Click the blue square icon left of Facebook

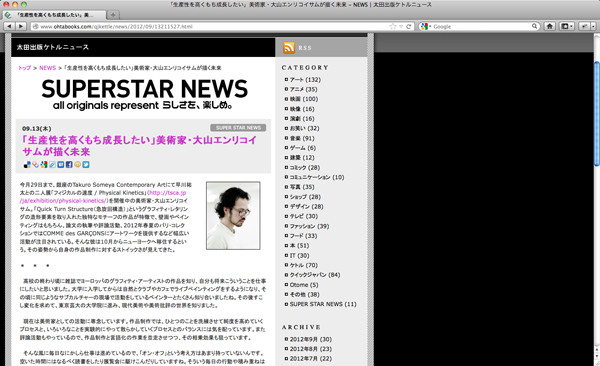[60, 165]
